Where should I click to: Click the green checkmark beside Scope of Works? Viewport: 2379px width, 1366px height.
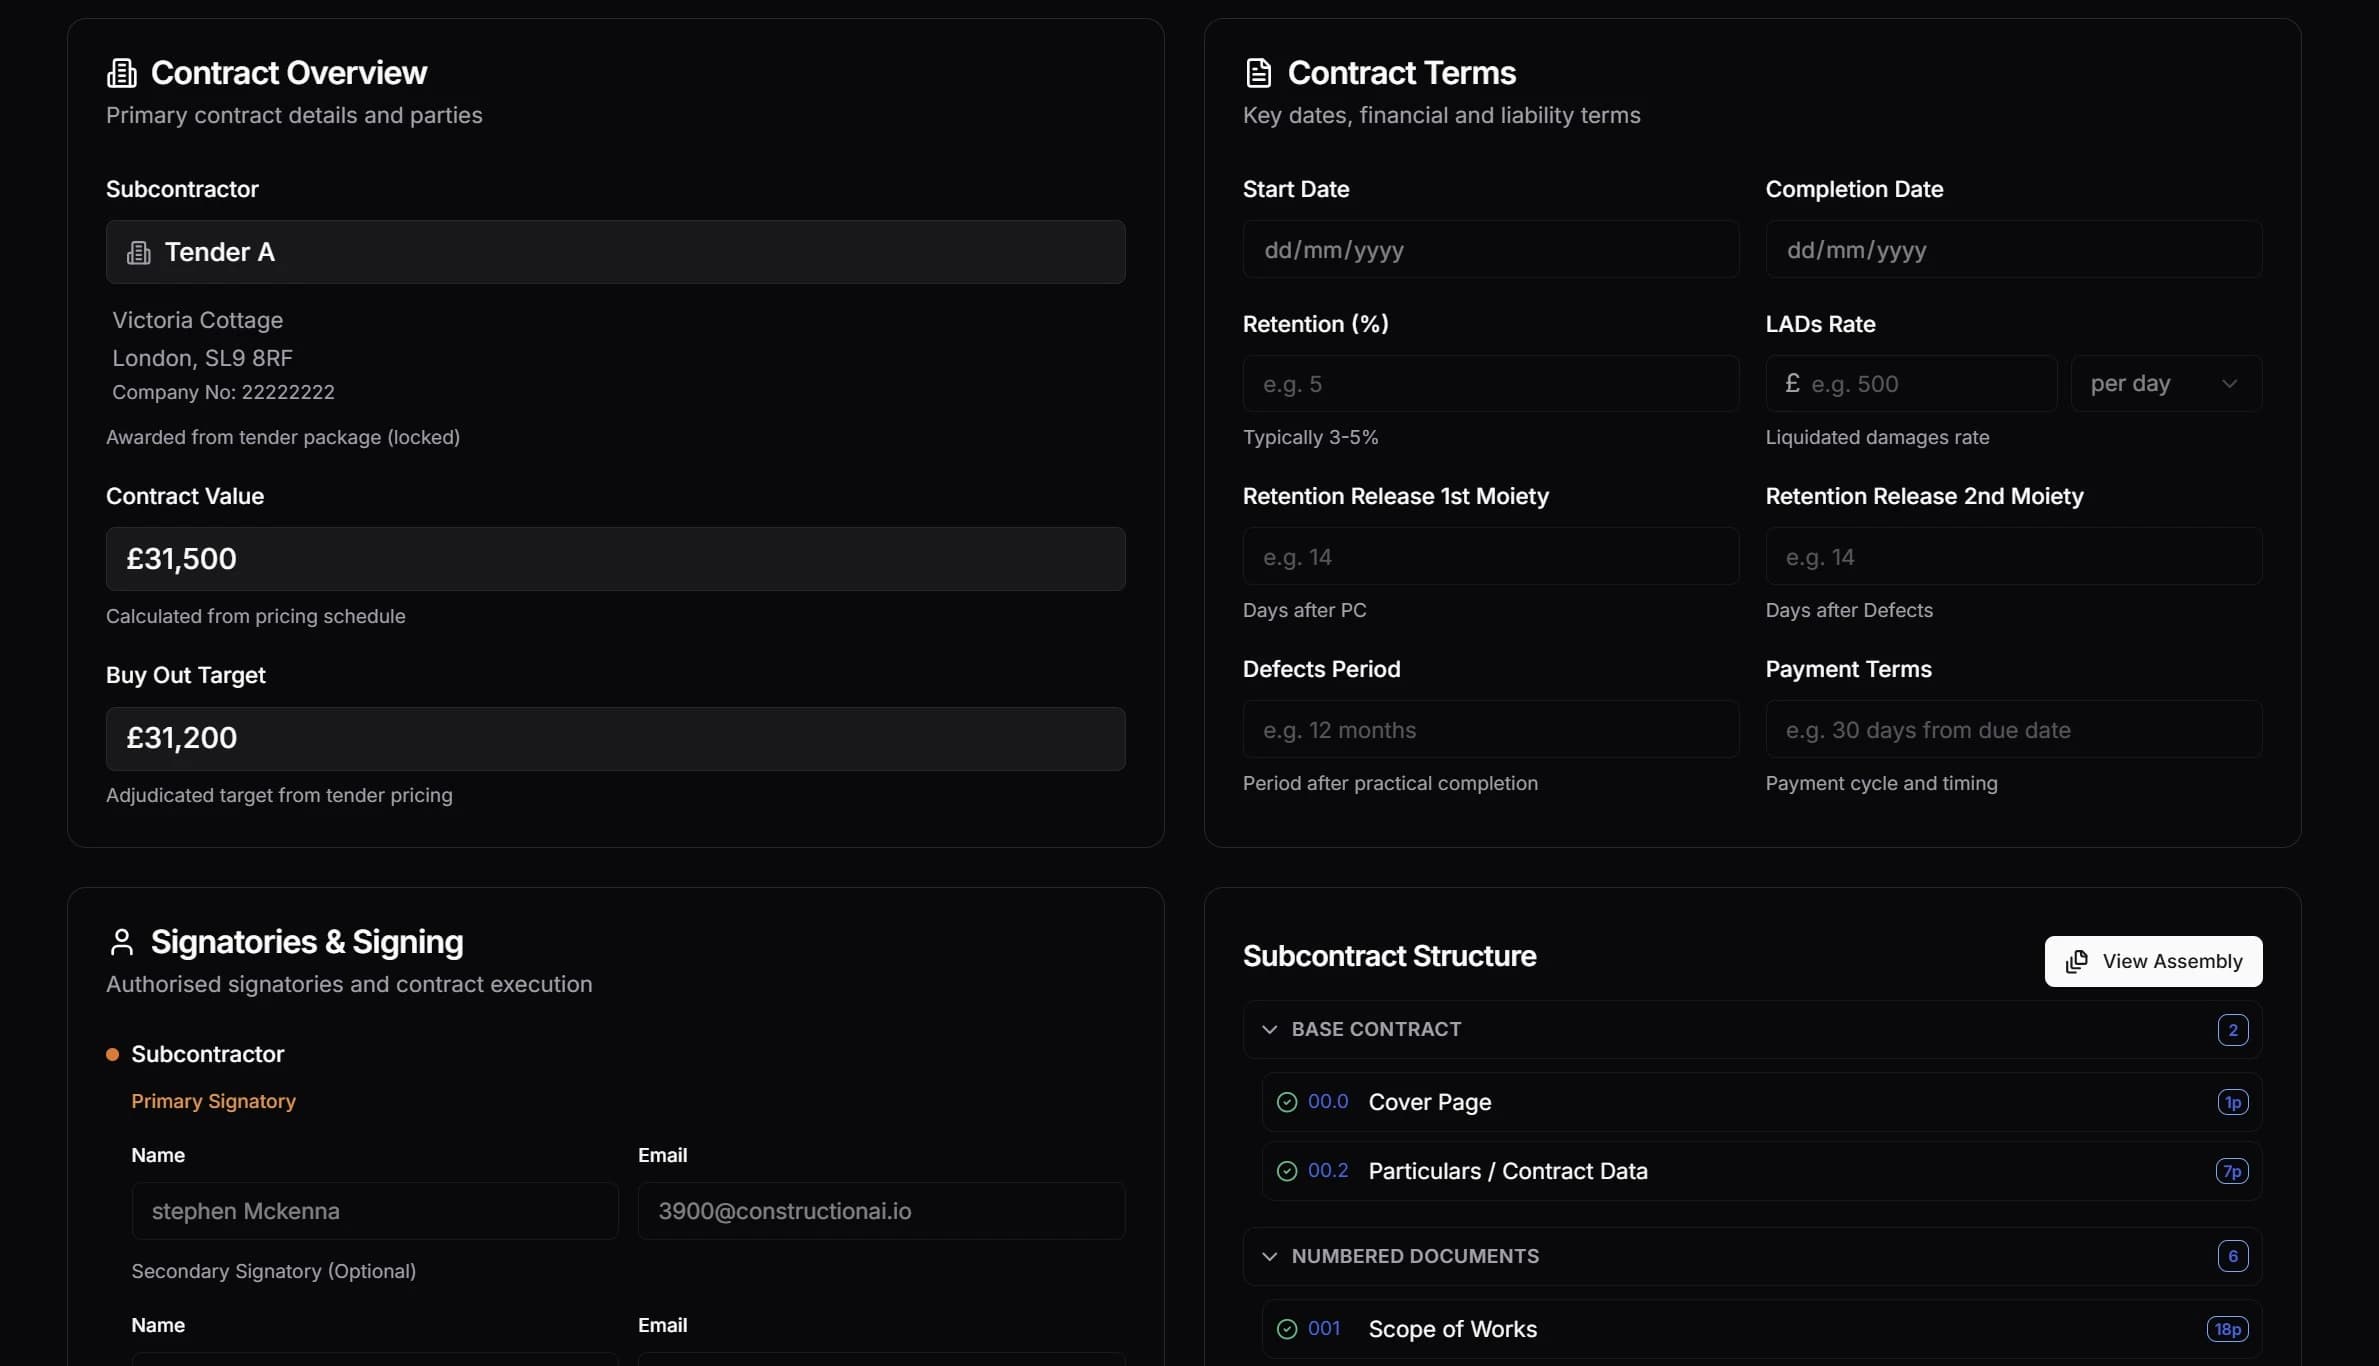(x=1288, y=1329)
